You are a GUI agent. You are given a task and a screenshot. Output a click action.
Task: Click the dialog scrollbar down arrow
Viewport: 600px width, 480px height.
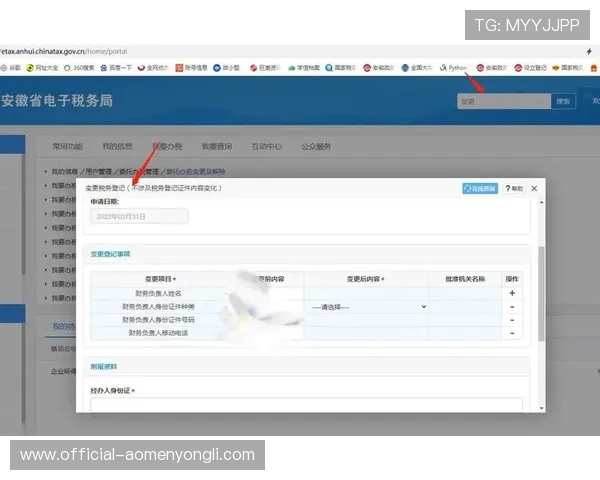541,408
